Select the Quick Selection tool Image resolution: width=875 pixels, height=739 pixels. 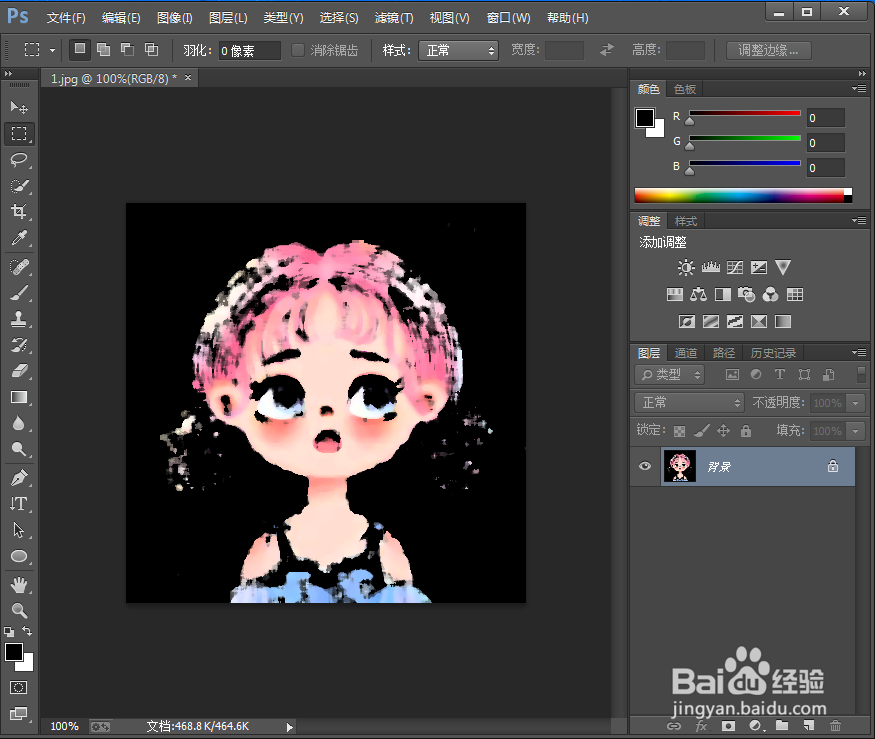(19, 186)
